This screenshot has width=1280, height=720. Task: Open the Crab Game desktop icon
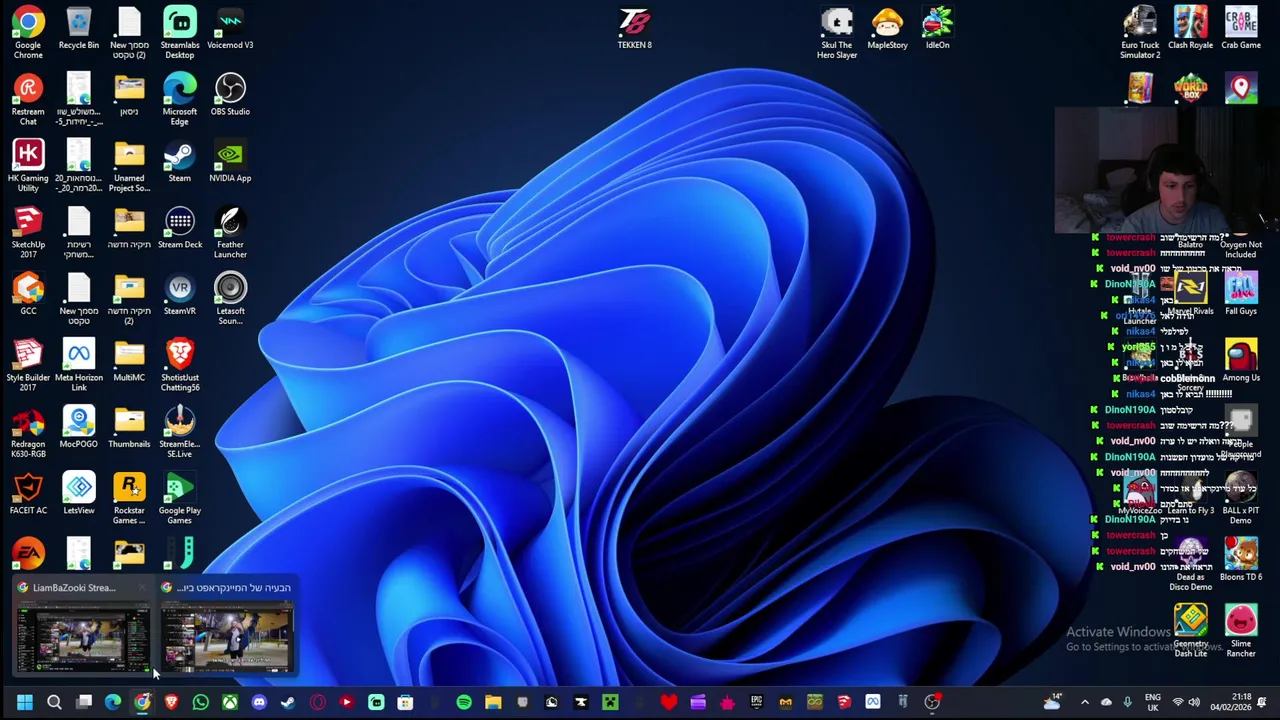1241,28
